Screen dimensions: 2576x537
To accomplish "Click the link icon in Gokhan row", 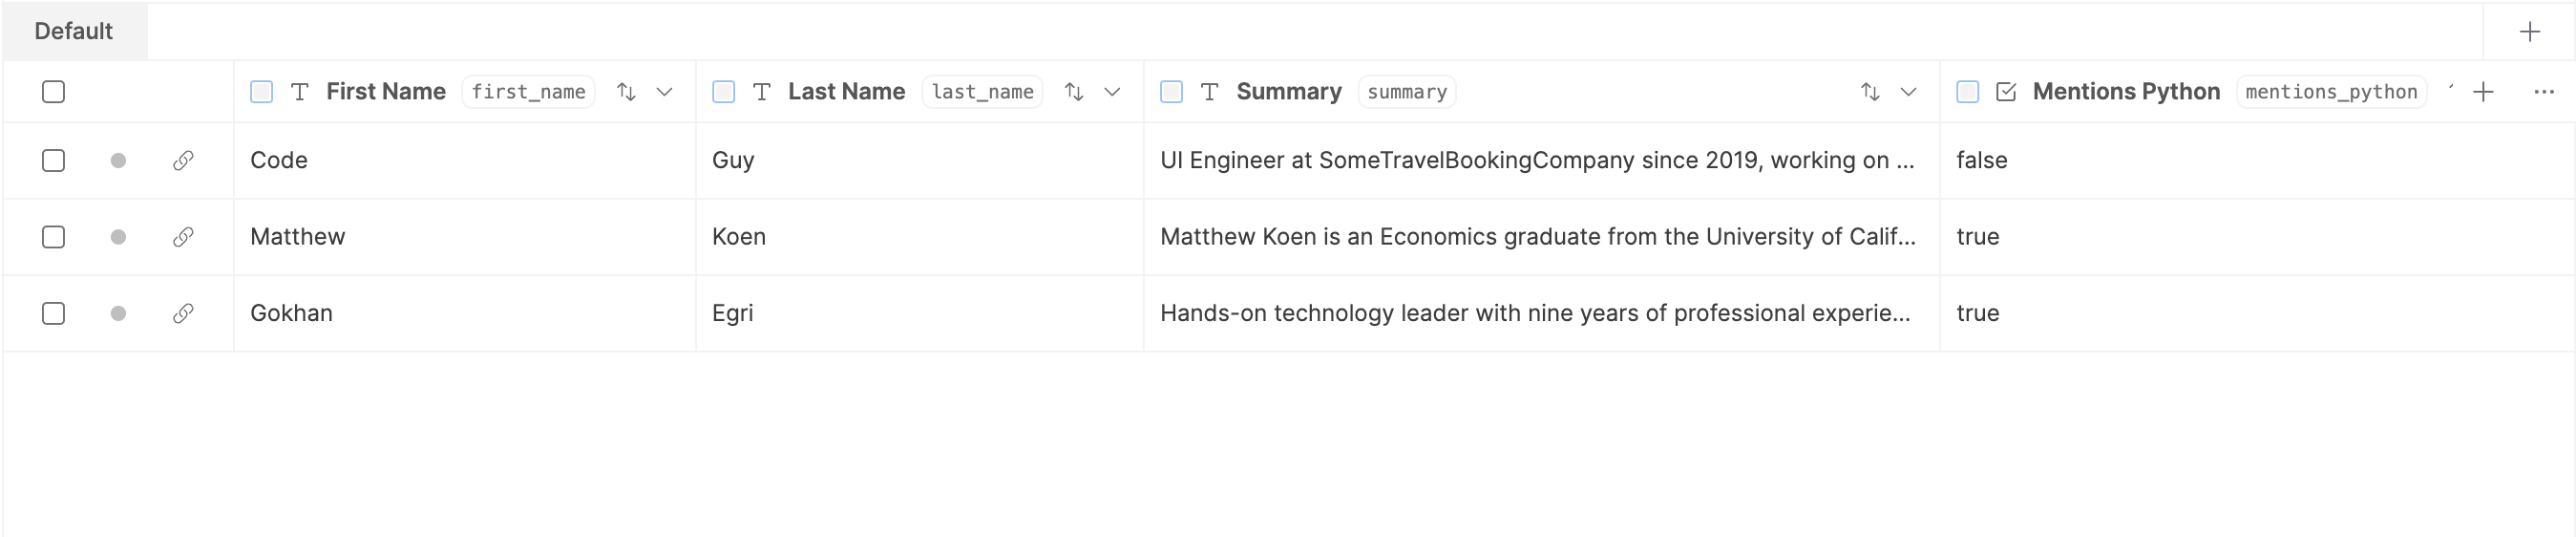I will 183,313.
